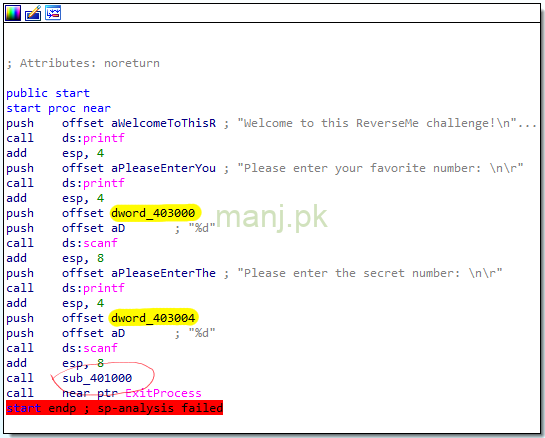
Task: Click the edit node pencil icon
Action: click(33, 13)
